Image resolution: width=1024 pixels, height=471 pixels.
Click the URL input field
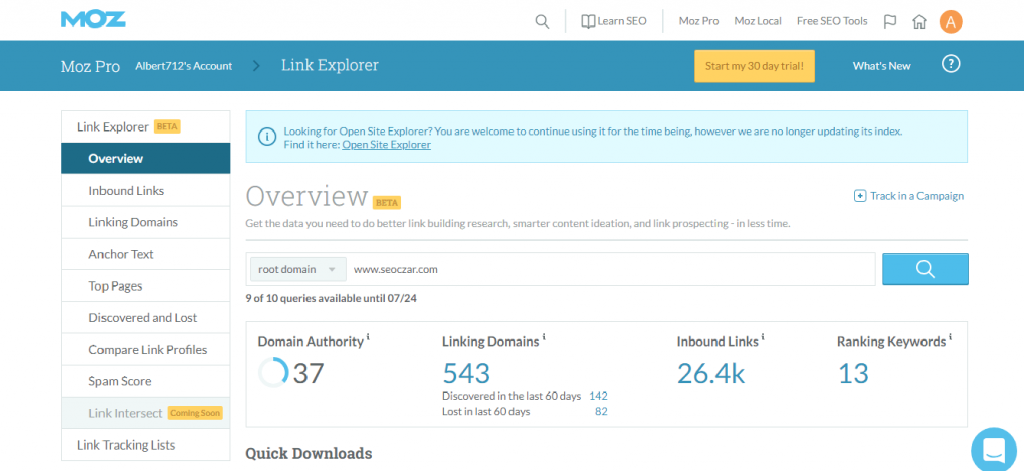(x=611, y=269)
